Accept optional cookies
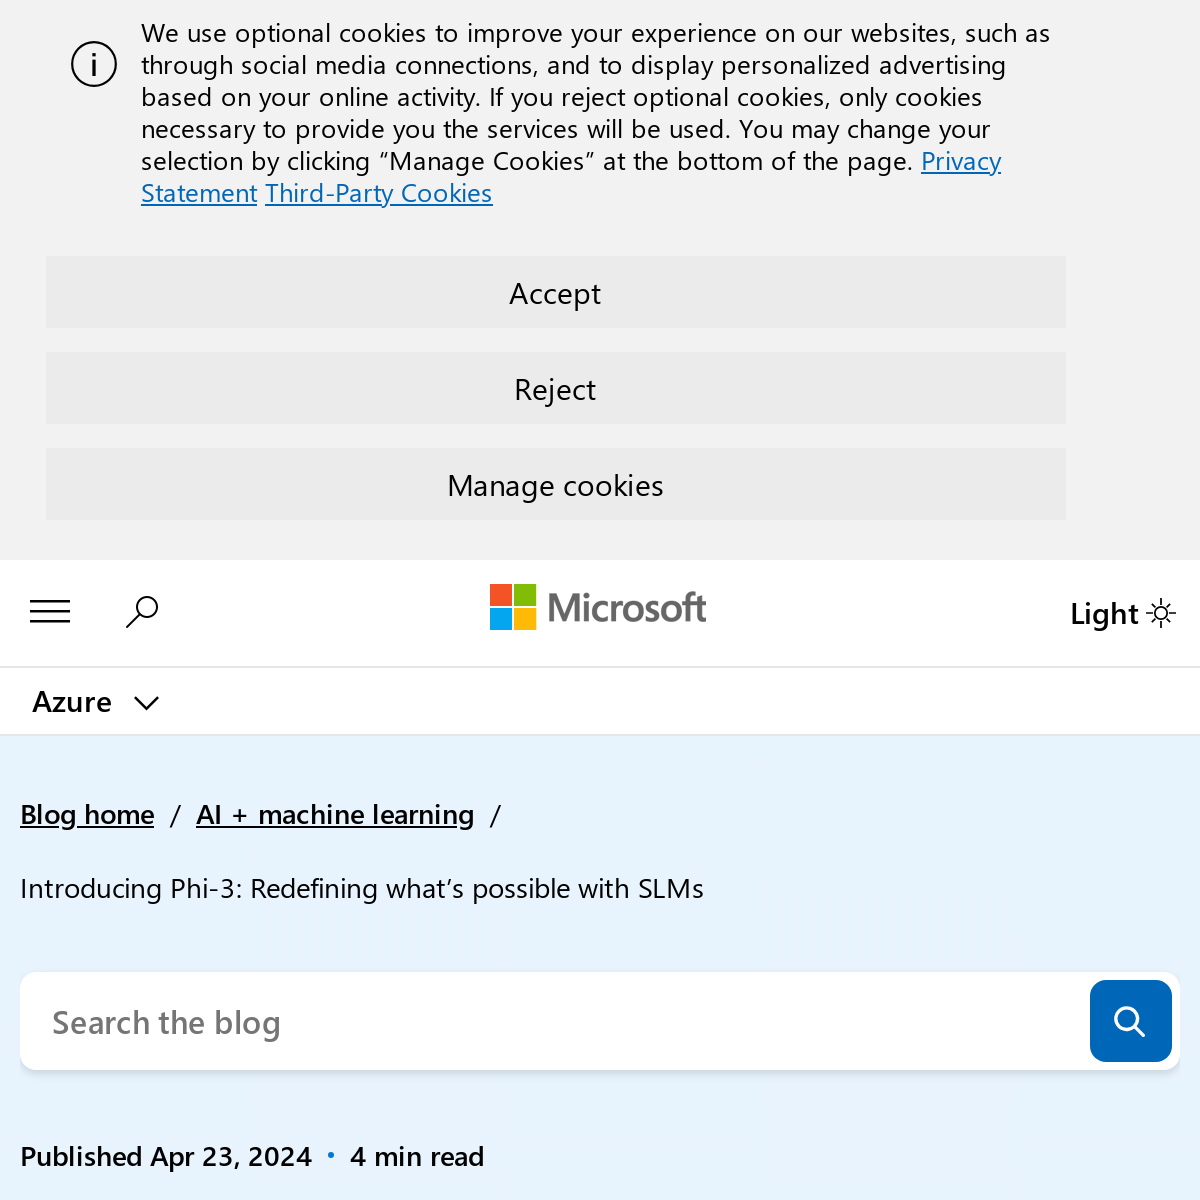The width and height of the screenshot is (1200, 1200). pyautogui.click(x=555, y=293)
